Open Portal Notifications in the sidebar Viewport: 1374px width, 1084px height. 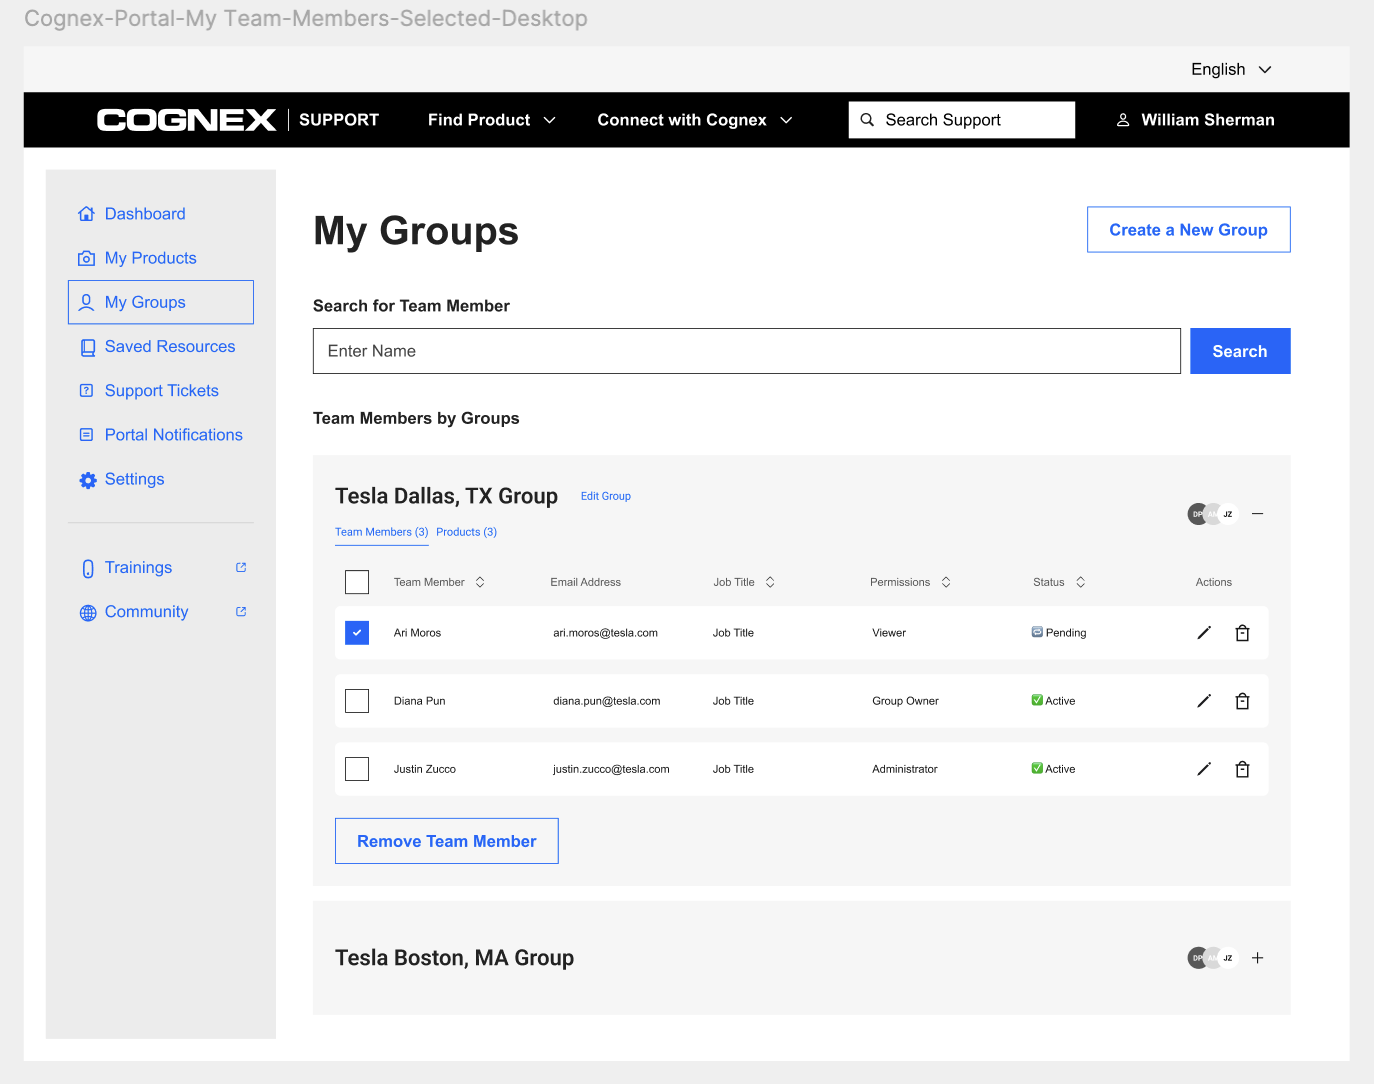point(174,435)
